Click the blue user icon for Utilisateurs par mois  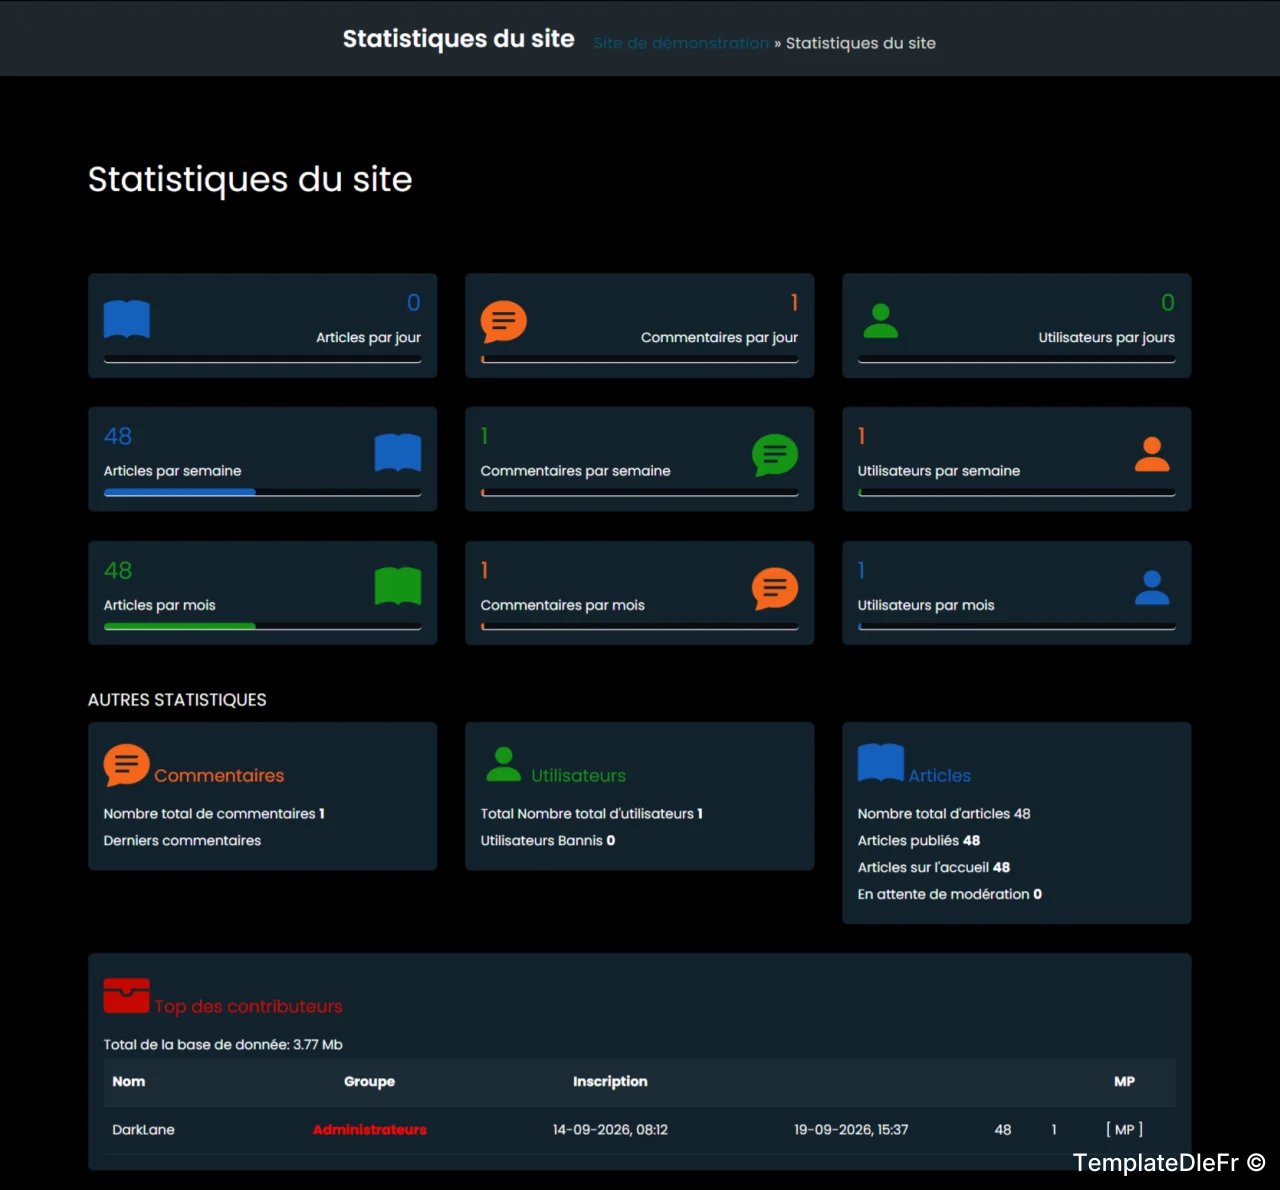tap(1152, 588)
